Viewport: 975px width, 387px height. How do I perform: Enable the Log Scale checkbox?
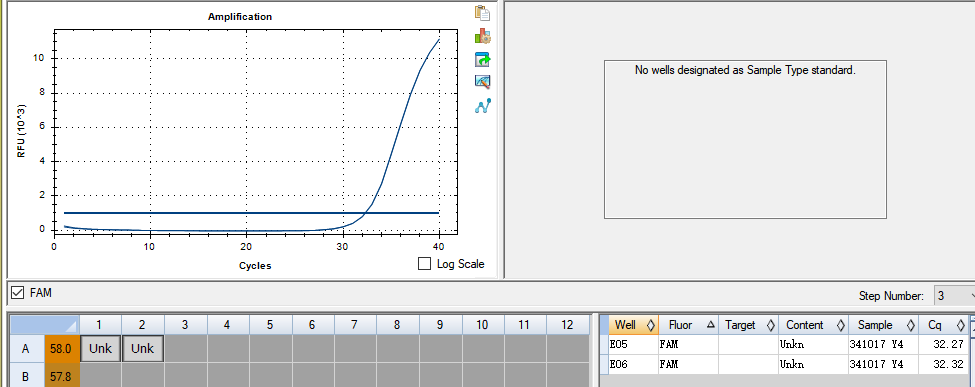coord(425,264)
